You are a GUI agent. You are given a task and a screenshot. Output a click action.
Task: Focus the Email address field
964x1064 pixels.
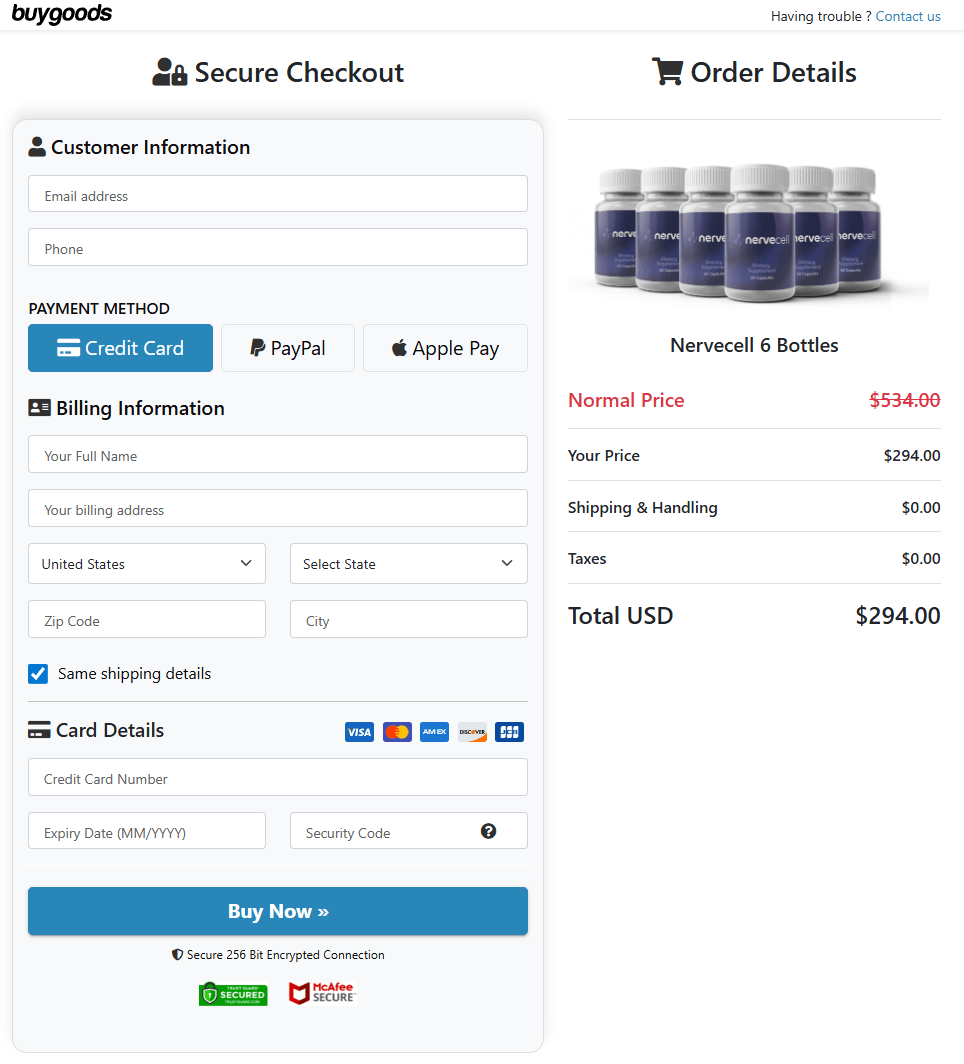tap(277, 194)
